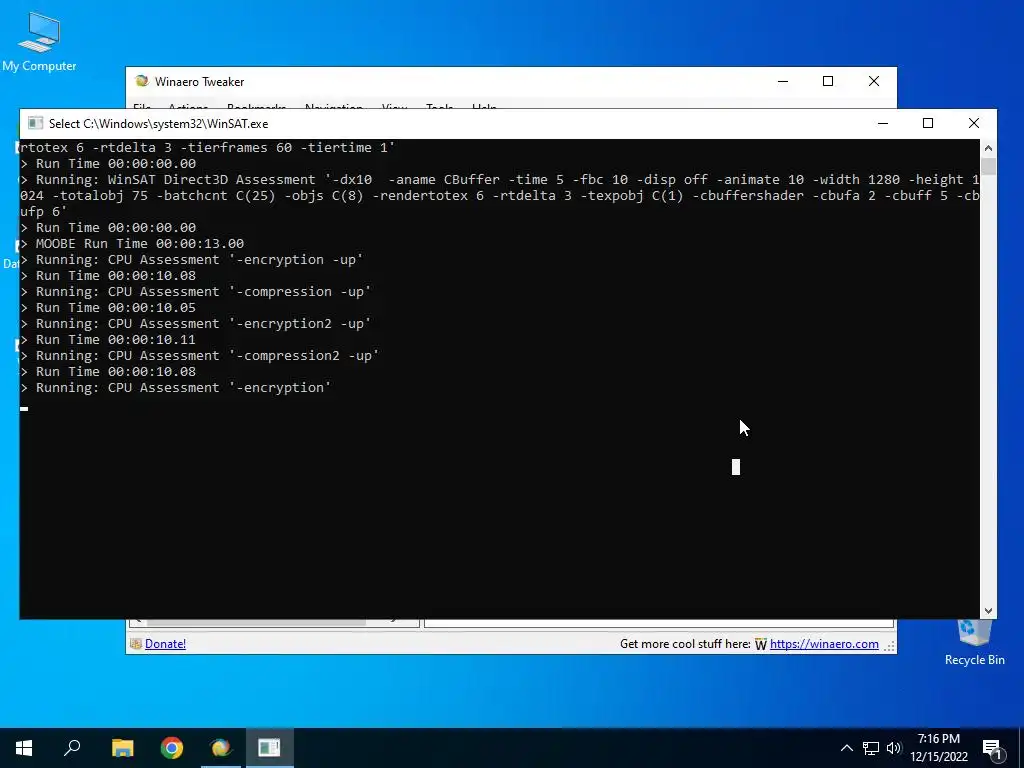The width and height of the screenshot is (1024, 768).
Task: Open the network status tray icon
Action: [x=871, y=748]
